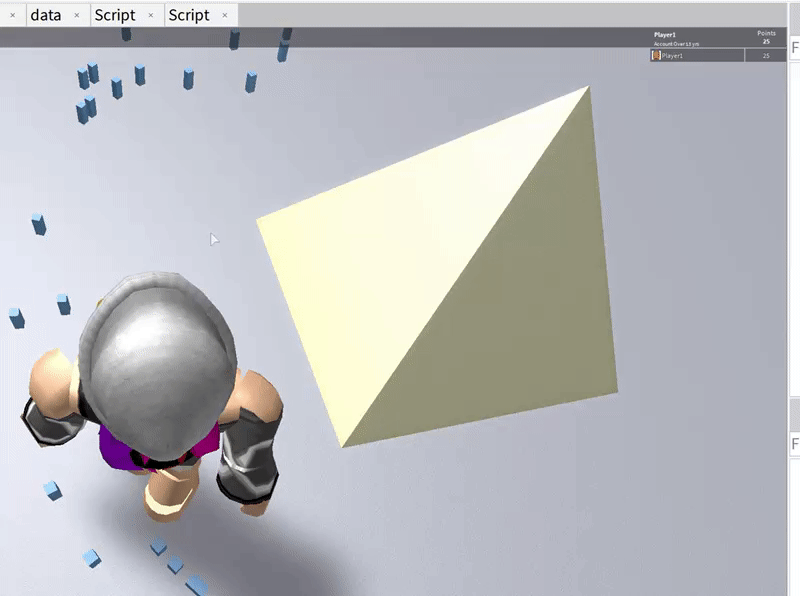Click the Player1 avatar icon in leaderboard

[656, 55]
